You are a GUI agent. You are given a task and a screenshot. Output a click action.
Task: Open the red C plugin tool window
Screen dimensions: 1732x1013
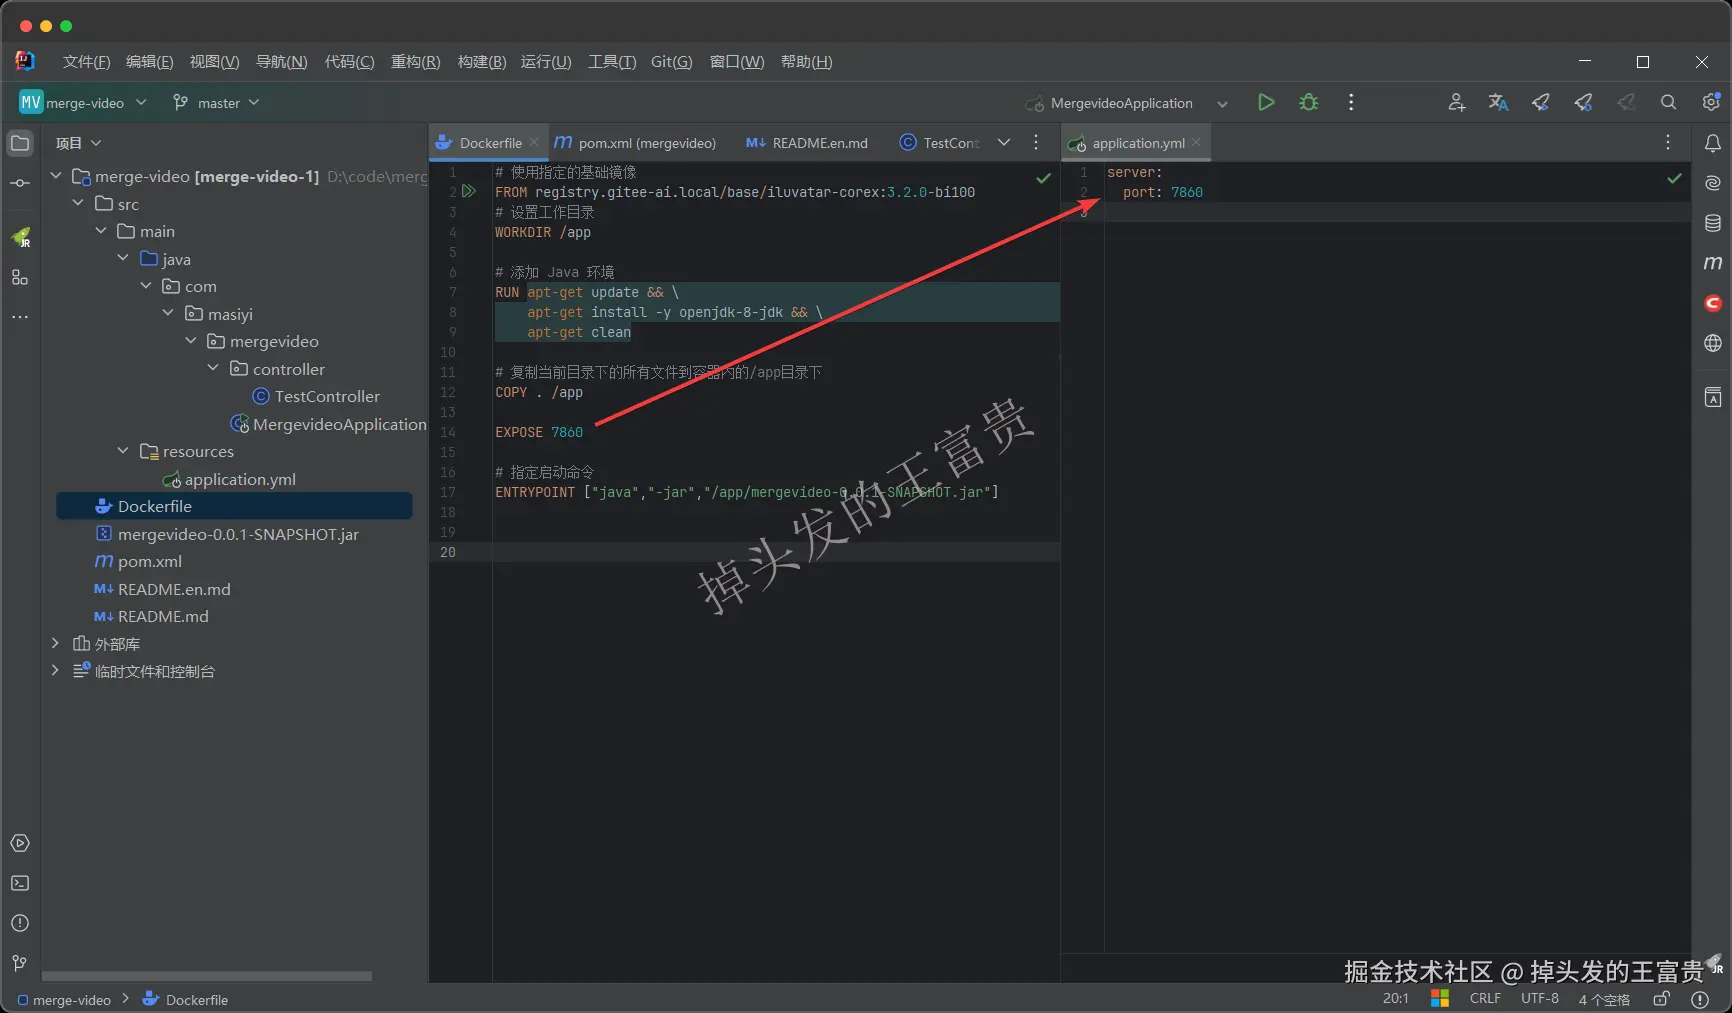pyautogui.click(x=1713, y=303)
